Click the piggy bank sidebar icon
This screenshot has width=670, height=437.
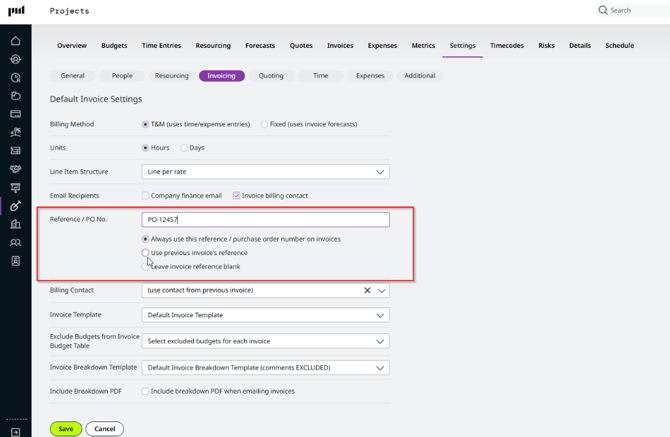pyautogui.click(x=15, y=95)
